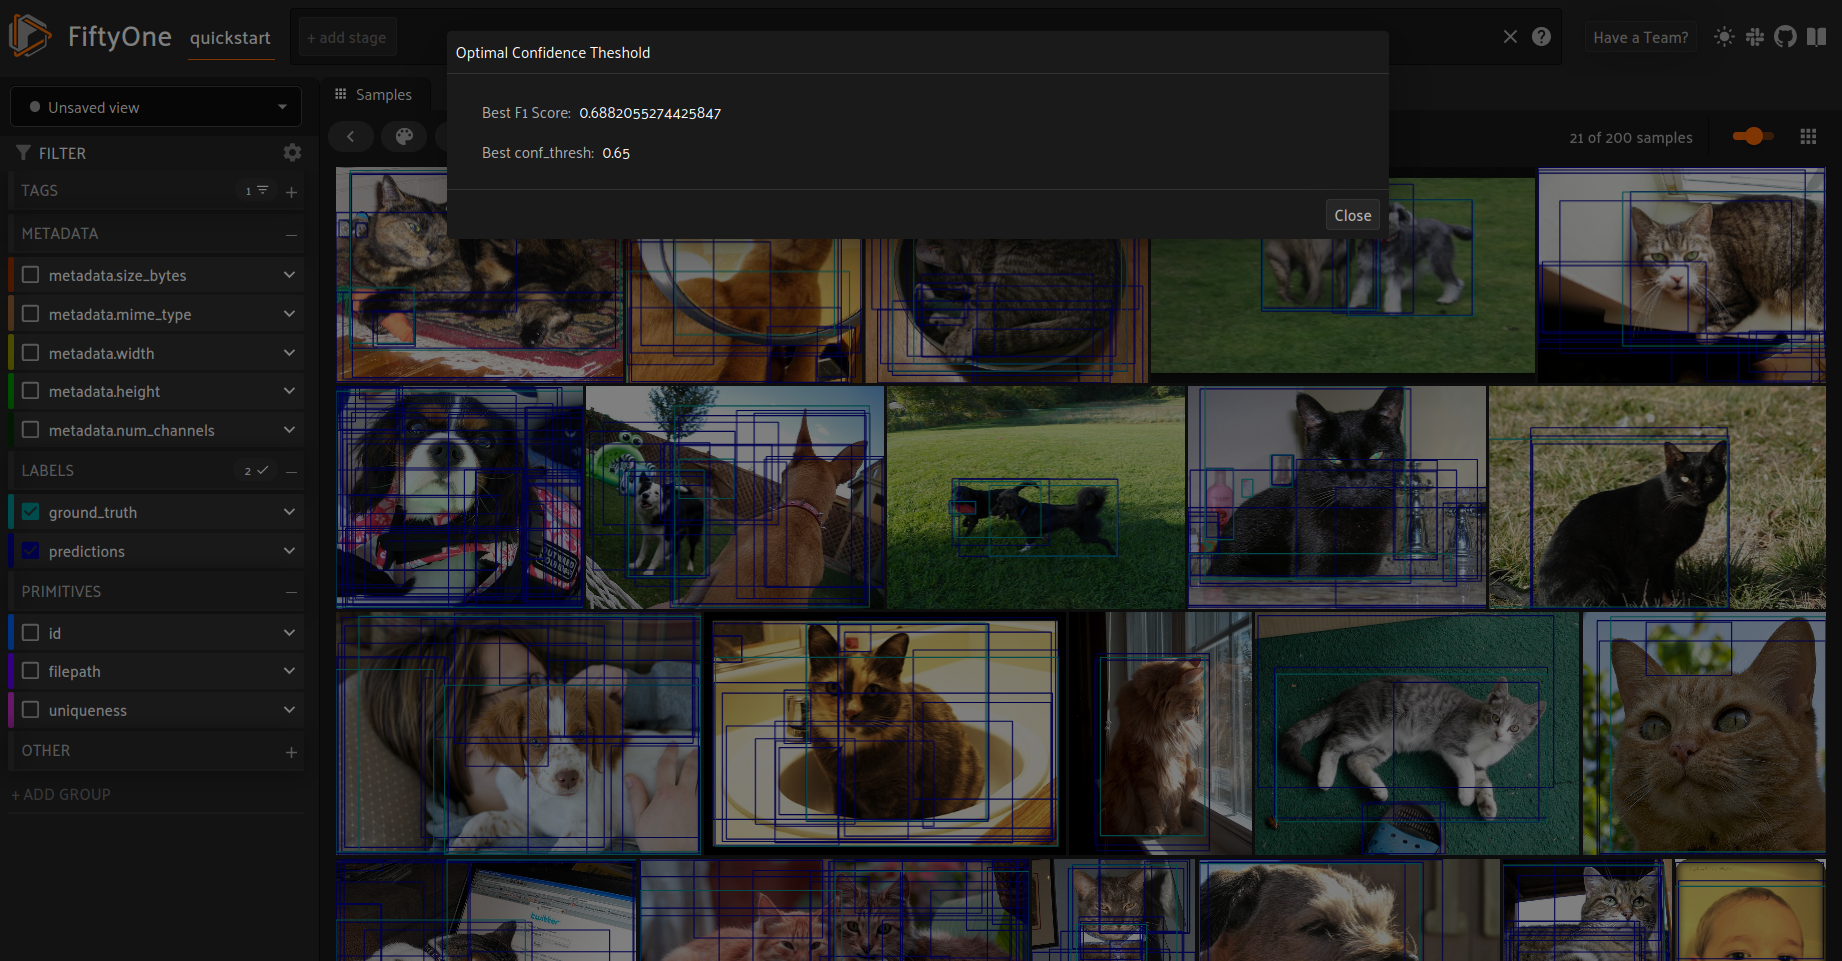1842x961 pixels.
Task: Enable the uniqueness field checkbox
Action: click(x=31, y=710)
